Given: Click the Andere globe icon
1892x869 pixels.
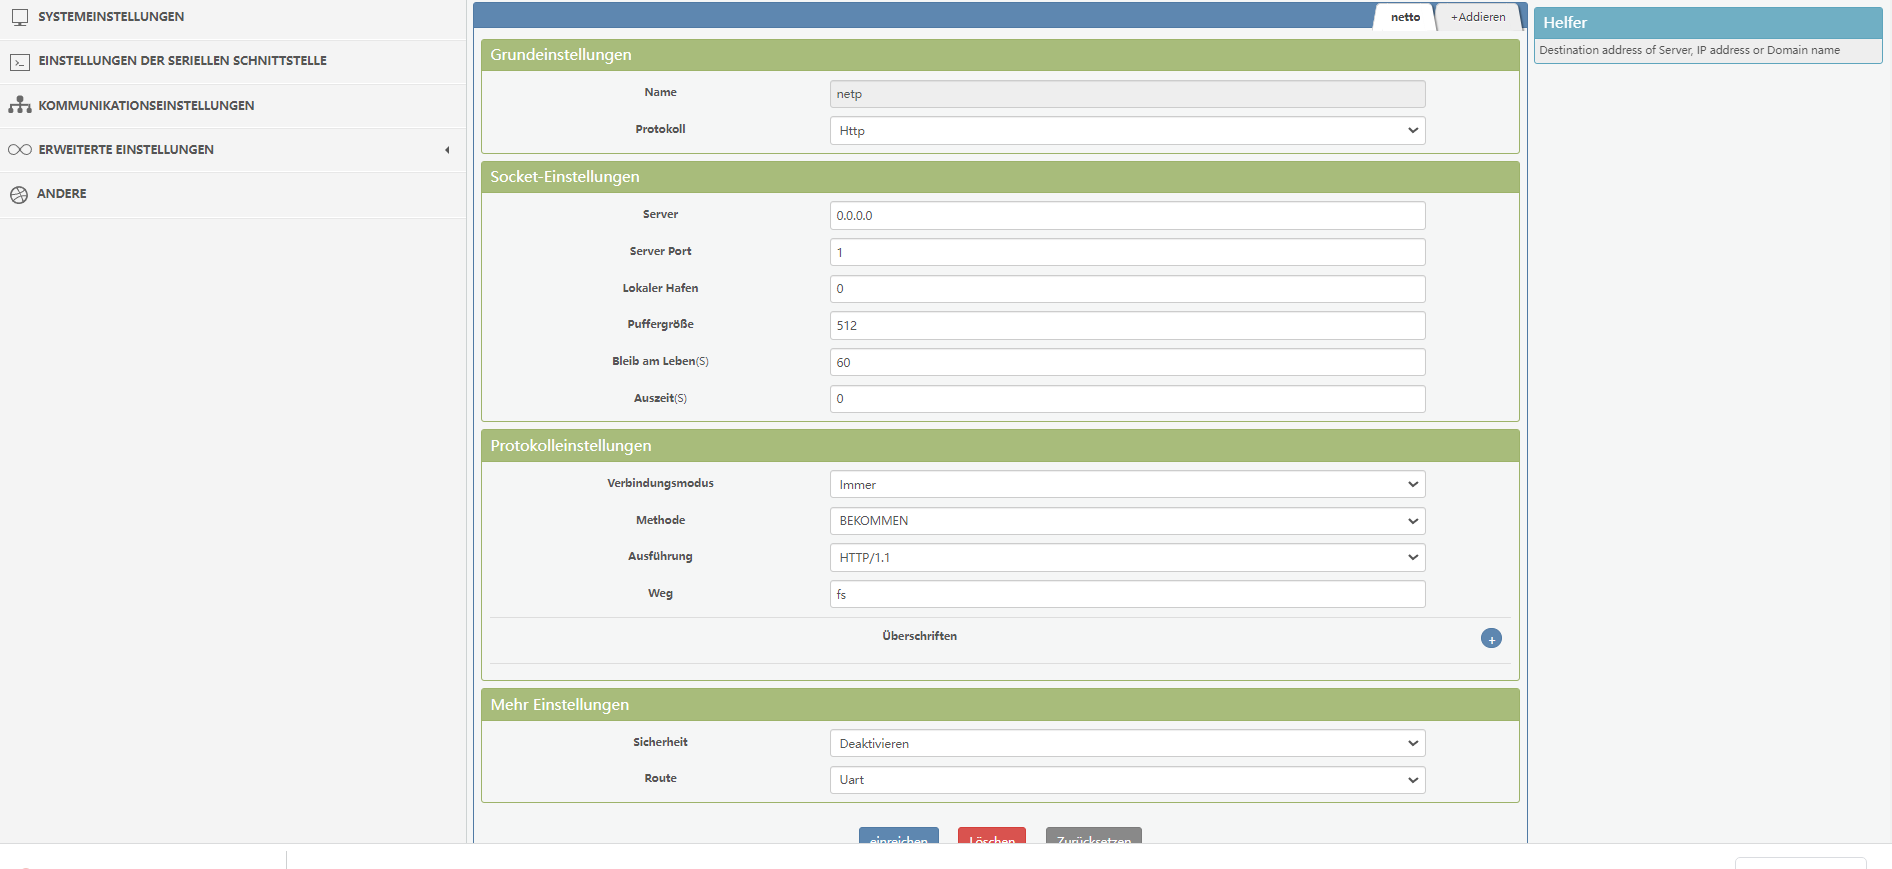Looking at the screenshot, I should click(x=19, y=195).
